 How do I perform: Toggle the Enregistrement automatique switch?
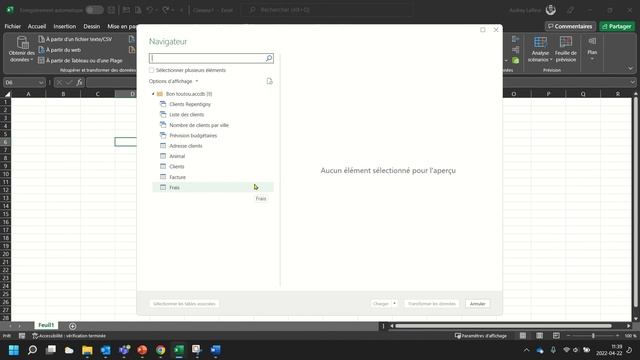coord(94,10)
